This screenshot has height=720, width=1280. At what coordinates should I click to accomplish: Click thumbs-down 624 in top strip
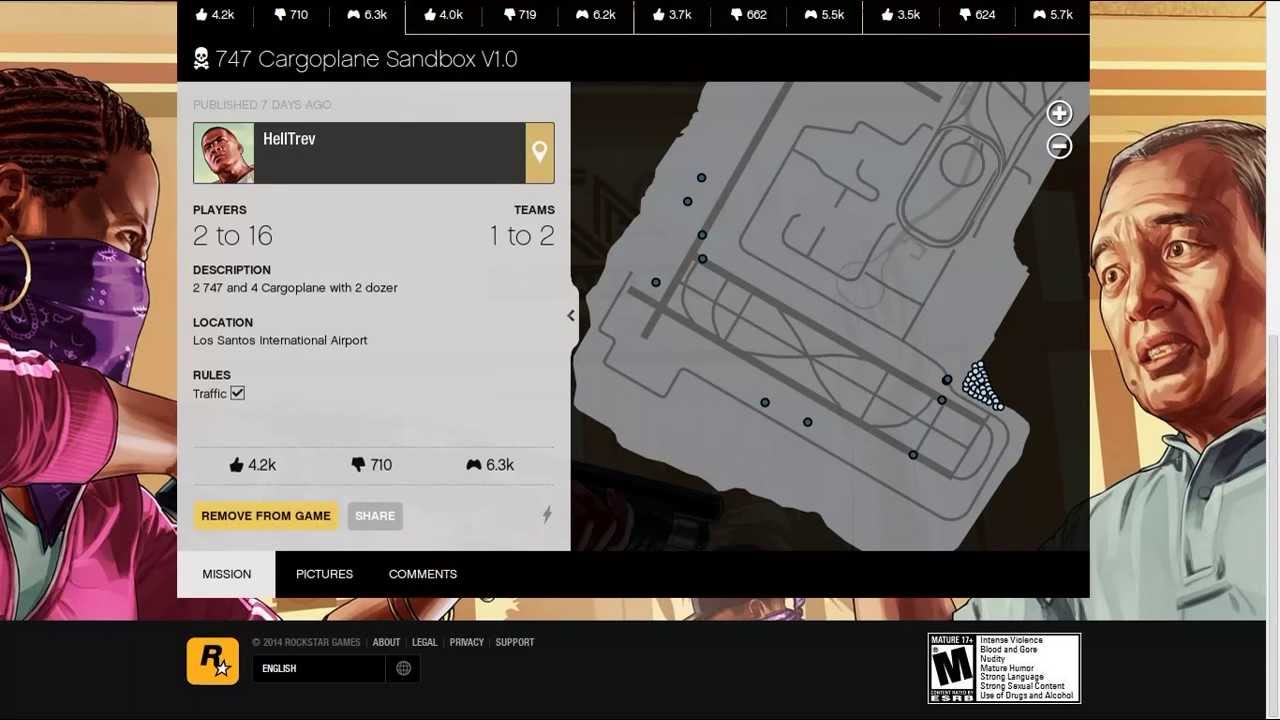point(977,15)
